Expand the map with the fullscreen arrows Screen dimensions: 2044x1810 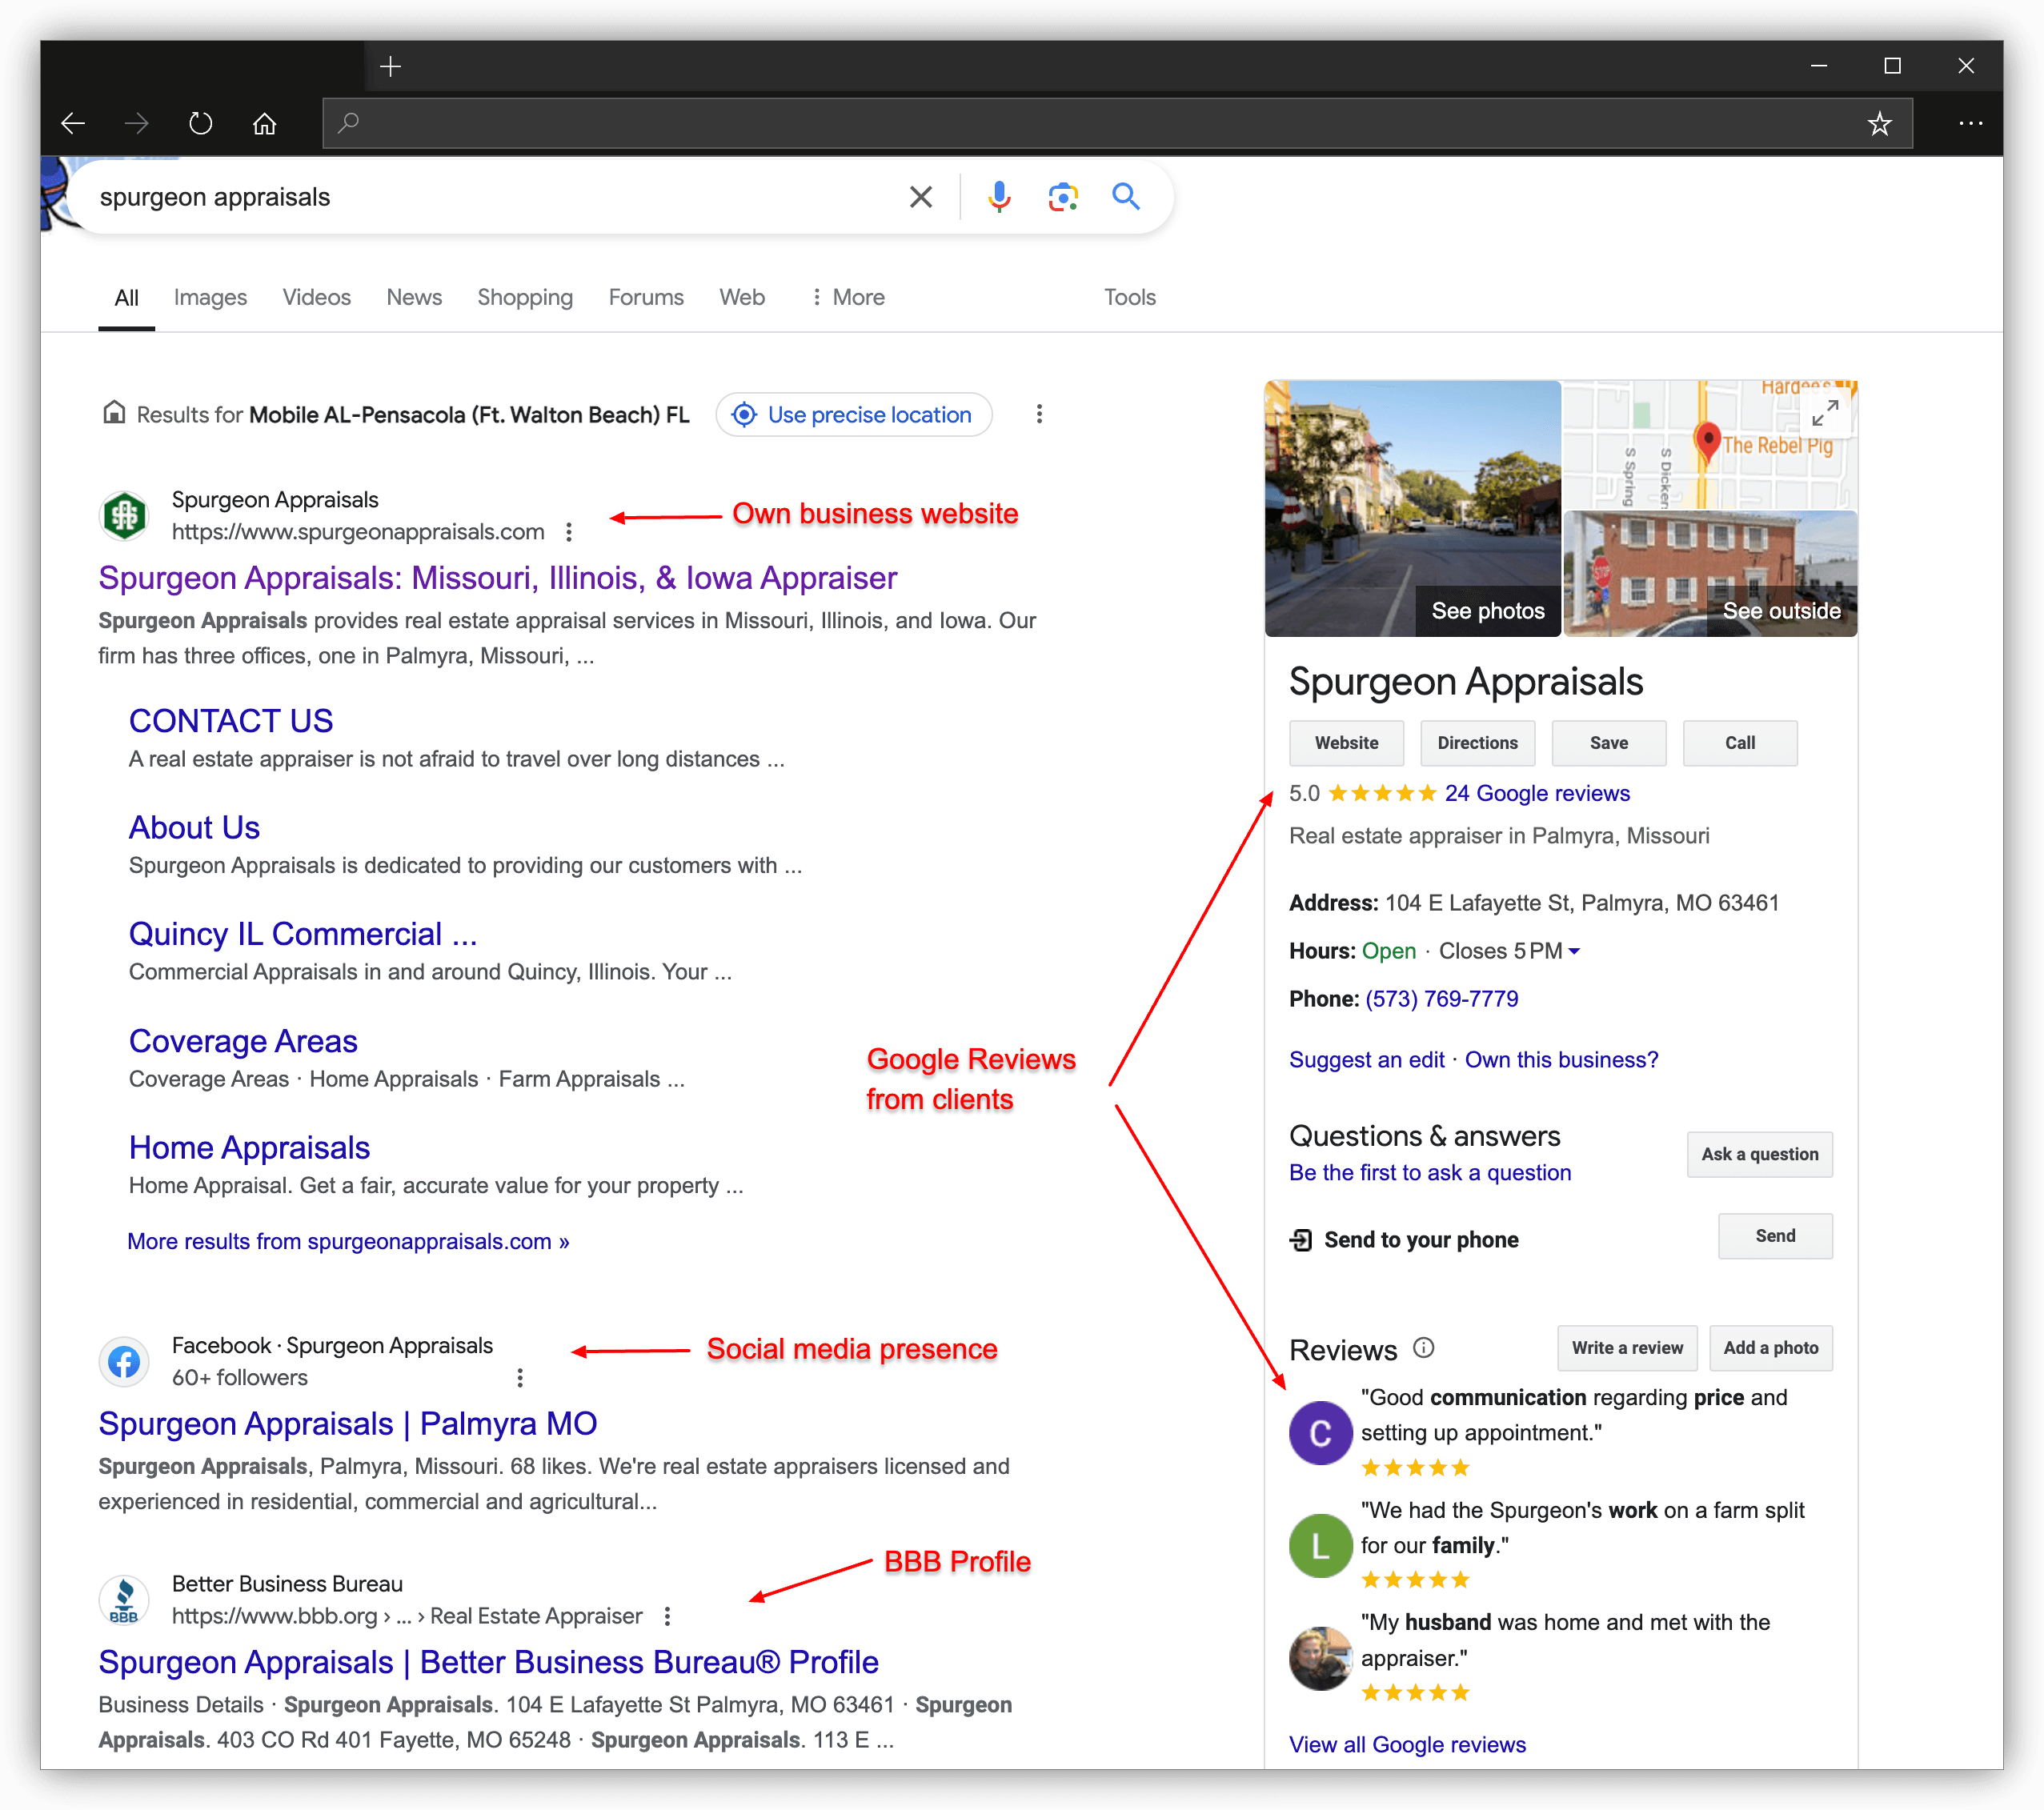coord(1827,413)
